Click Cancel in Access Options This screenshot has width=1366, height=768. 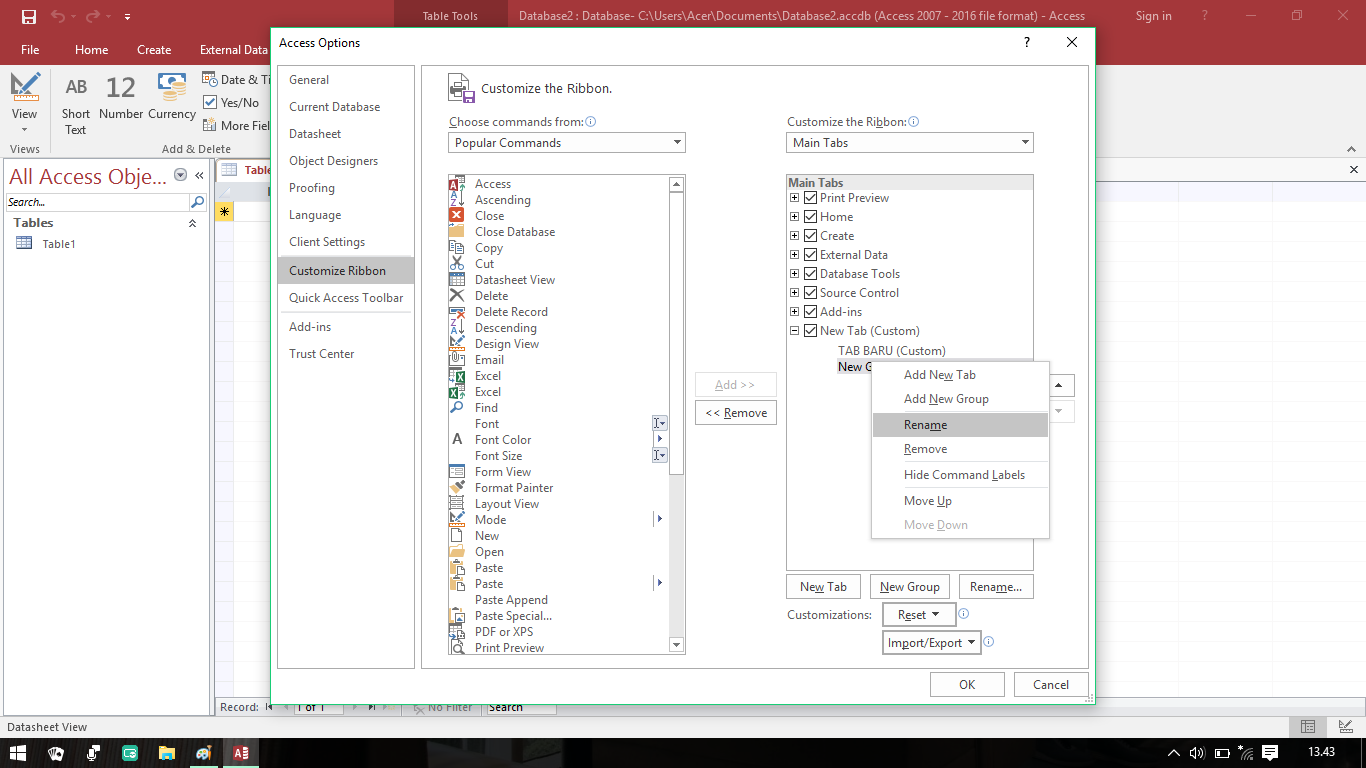pos(1051,685)
